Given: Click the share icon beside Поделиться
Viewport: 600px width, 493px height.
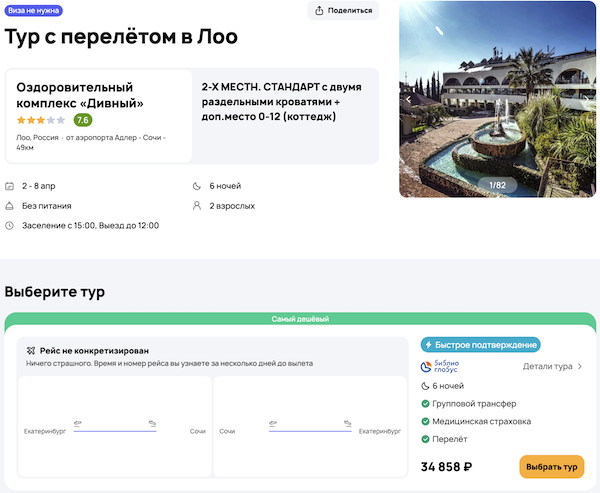Looking at the screenshot, I should pyautogui.click(x=320, y=11).
